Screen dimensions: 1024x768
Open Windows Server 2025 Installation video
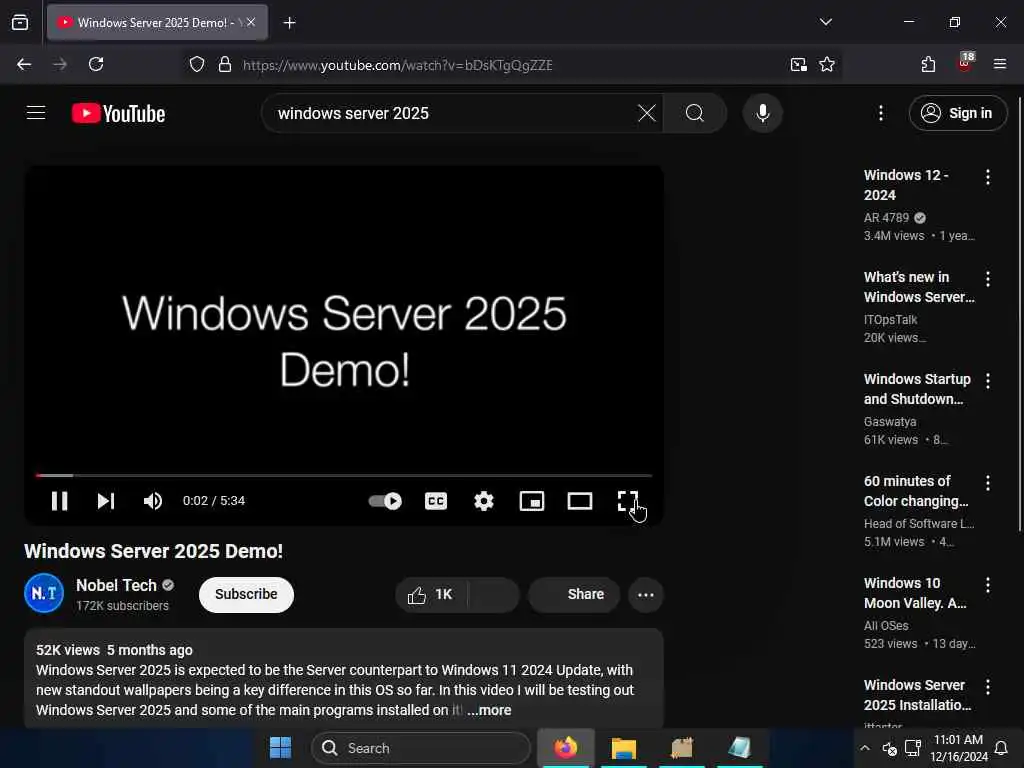(917, 695)
